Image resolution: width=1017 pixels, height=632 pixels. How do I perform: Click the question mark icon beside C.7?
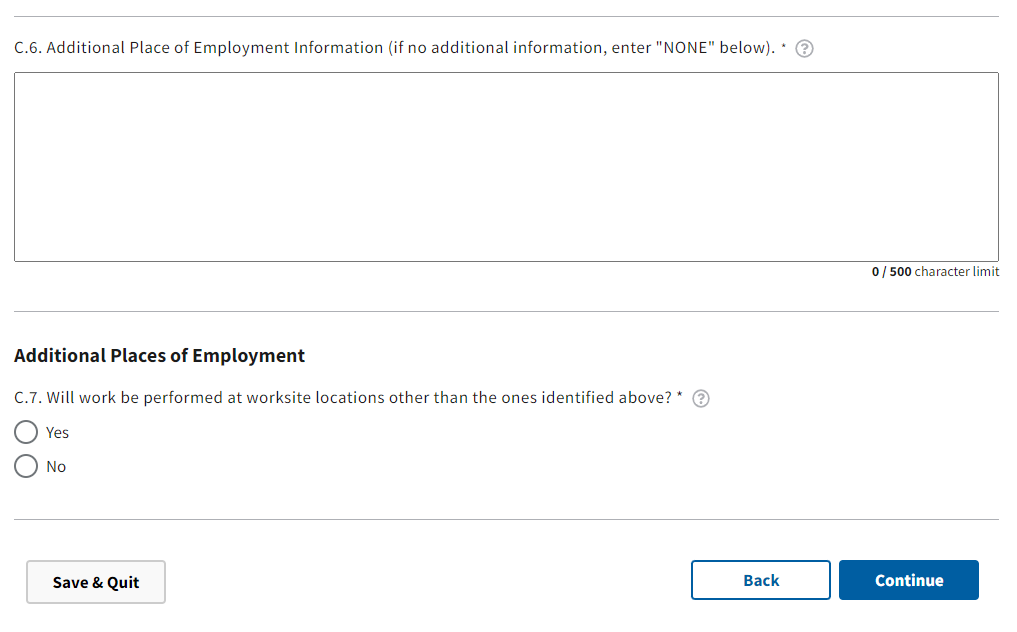click(701, 399)
